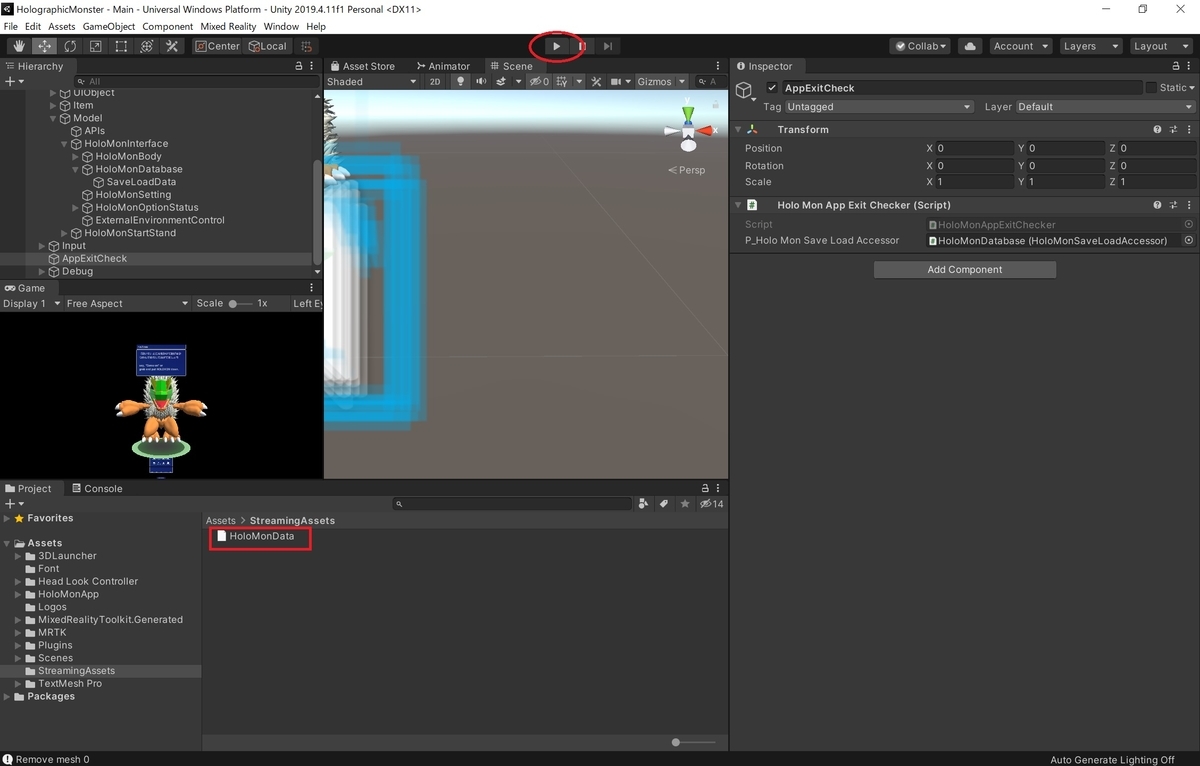The height and width of the screenshot is (766, 1200).
Task: Open custom editor tools wrench icon
Action: pyautogui.click(x=172, y=46)
